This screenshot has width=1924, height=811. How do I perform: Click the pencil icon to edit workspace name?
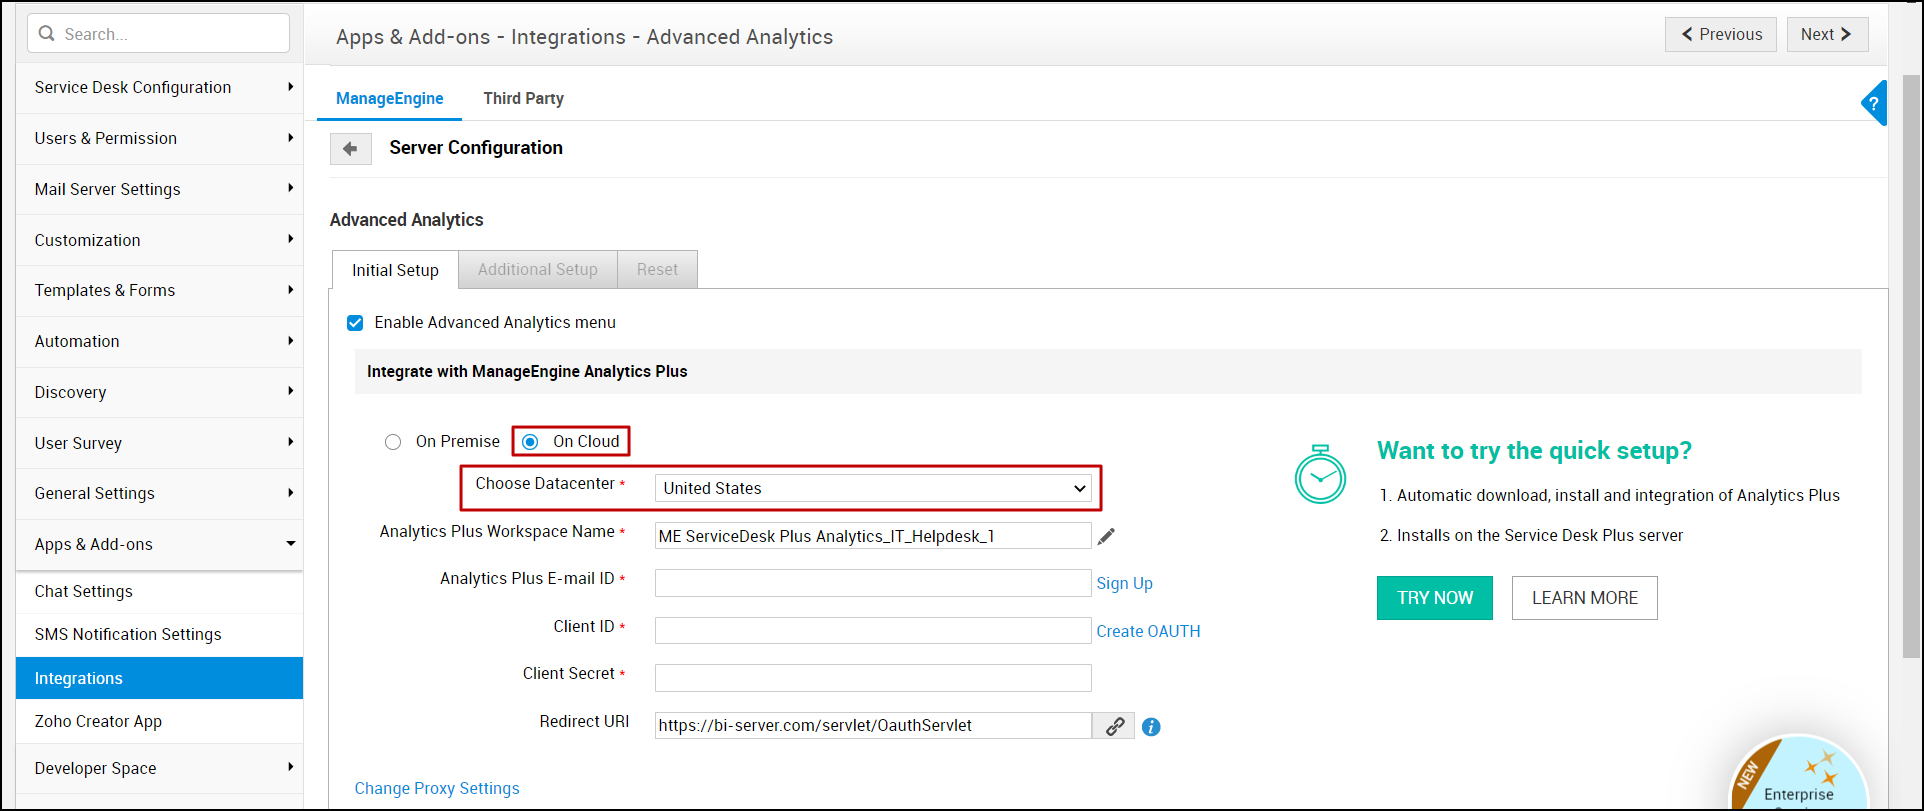click(1105, 537)
